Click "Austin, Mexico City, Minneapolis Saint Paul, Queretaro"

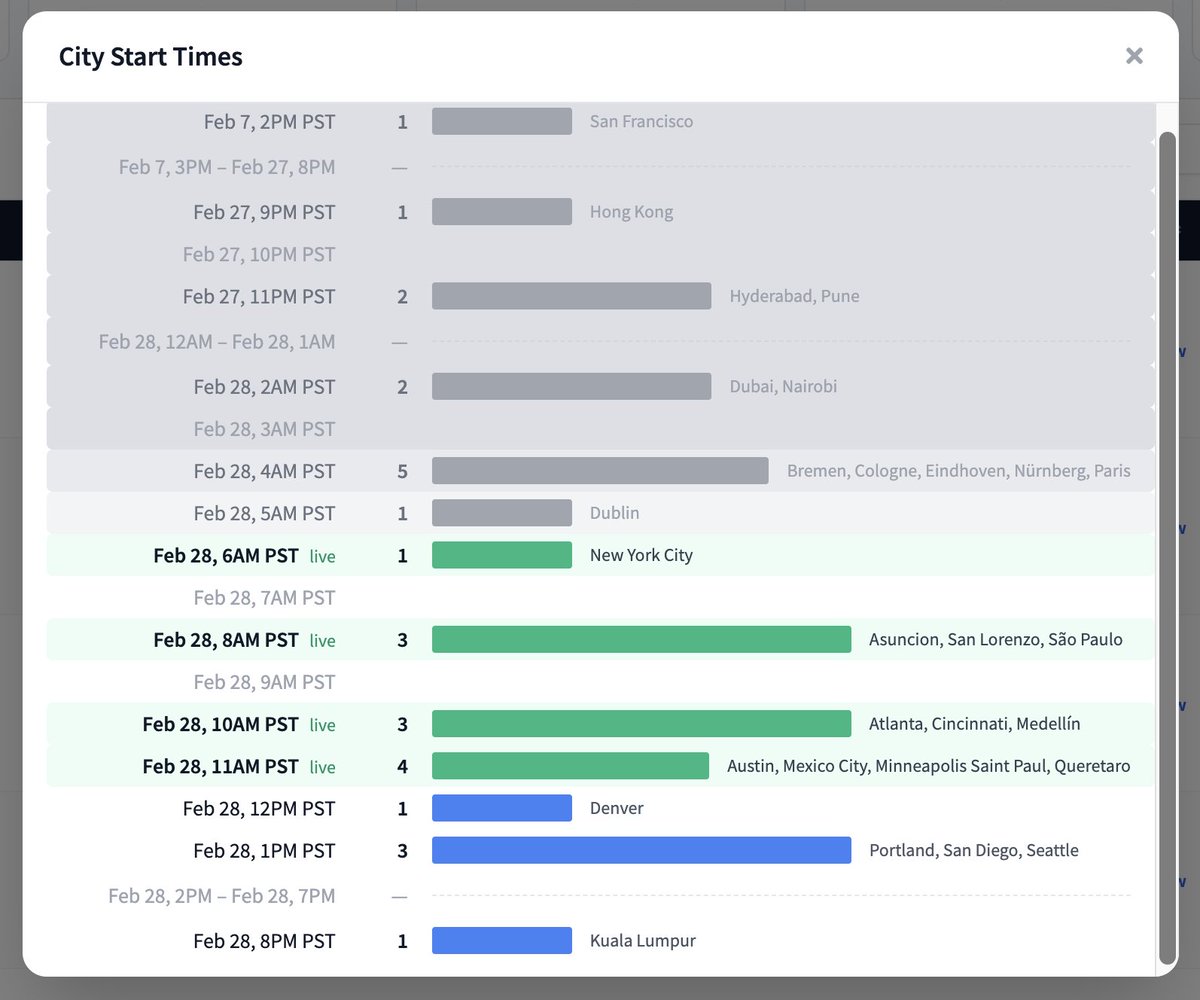[x=929, y=766]
